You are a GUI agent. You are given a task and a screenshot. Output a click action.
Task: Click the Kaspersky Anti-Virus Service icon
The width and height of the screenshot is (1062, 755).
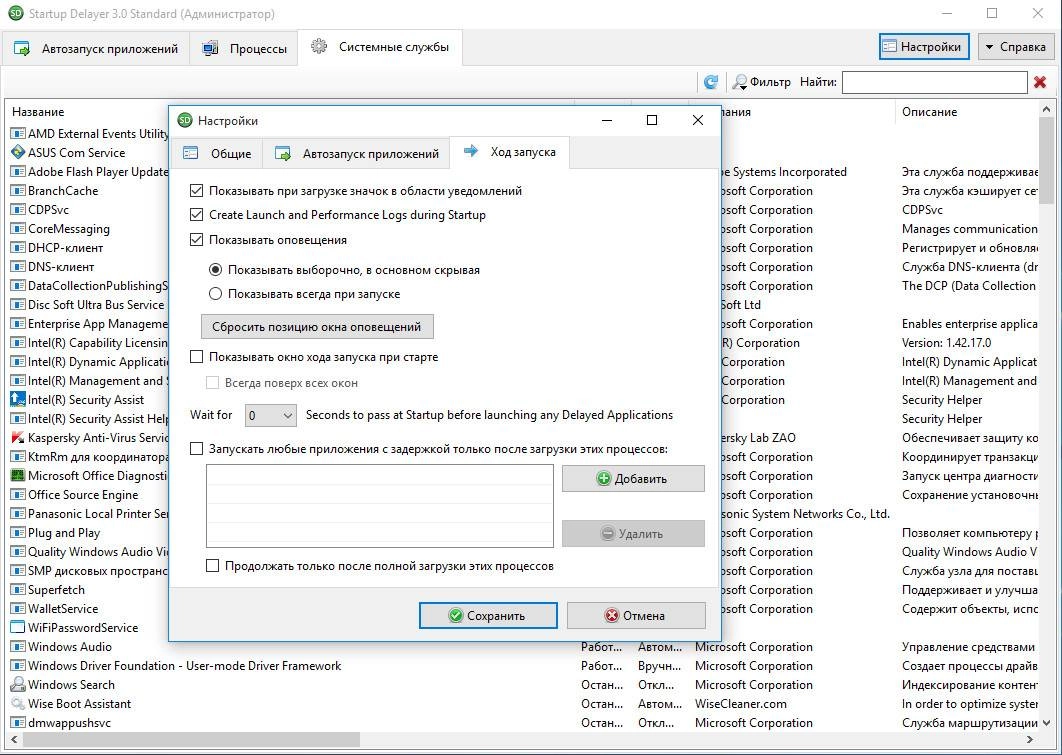pos(18,437)
